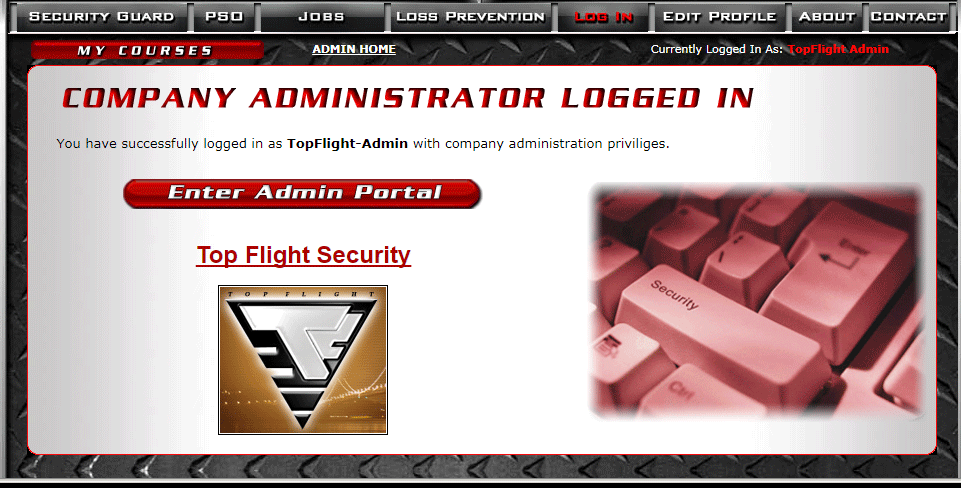The height and width of the screenshot is (488, 961).
Task: Open the Security Guard menu item
Action: 101,17
